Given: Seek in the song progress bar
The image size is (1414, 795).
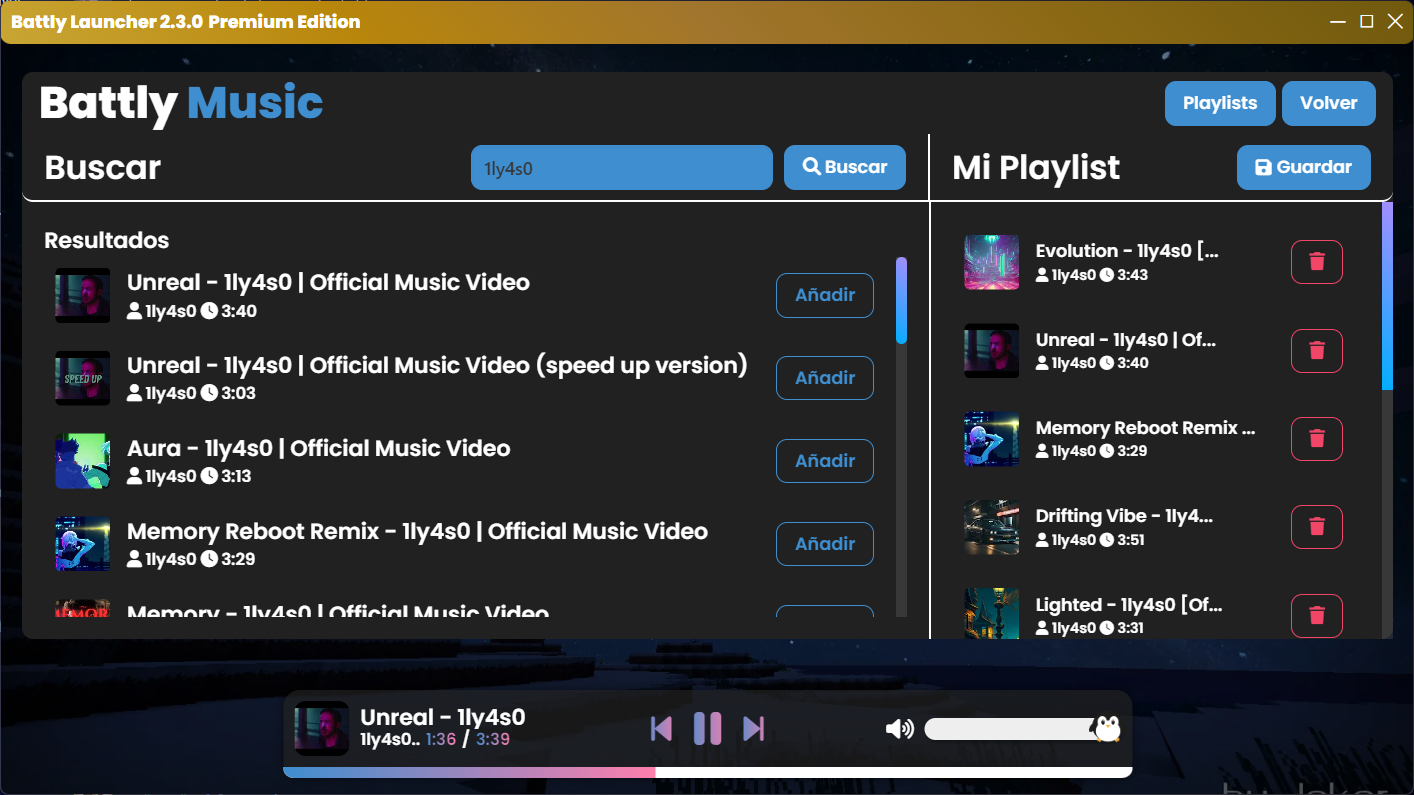Looking at the screenshot, I should (x=708, y=772).
